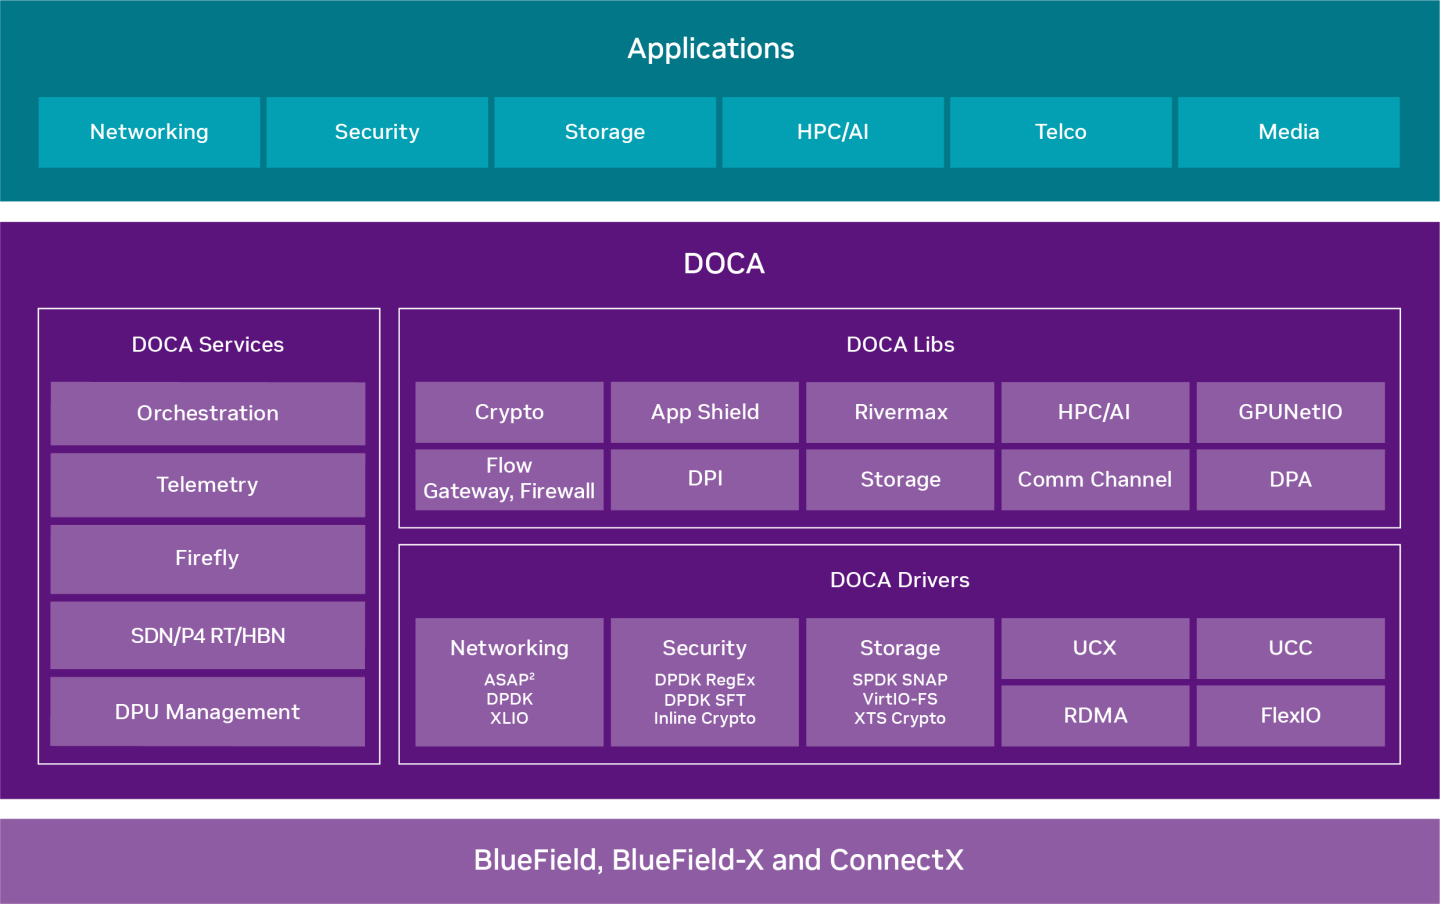Open the GPUNetIO library block

coord(1290,412)
